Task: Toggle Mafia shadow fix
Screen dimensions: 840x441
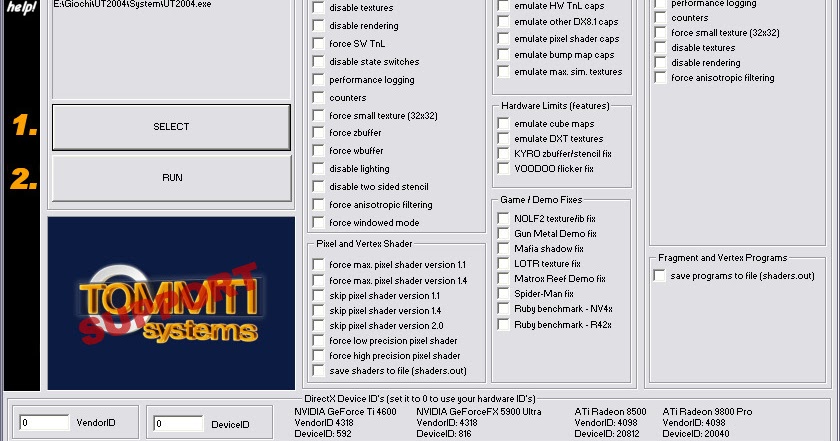Action: click(504, 249)
